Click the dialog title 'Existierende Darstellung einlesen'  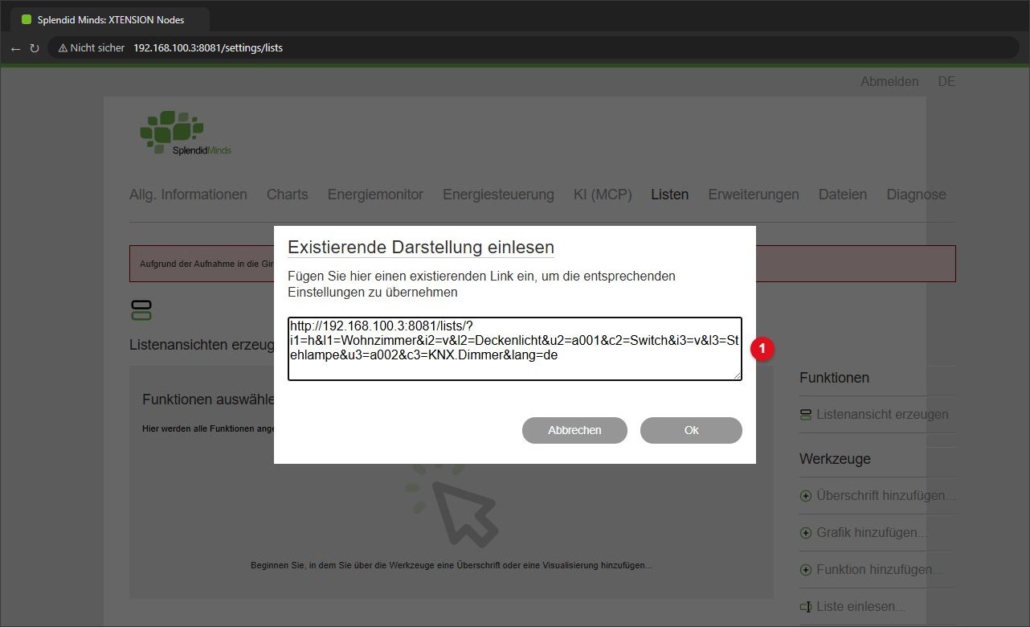click(x=420, y=248)
